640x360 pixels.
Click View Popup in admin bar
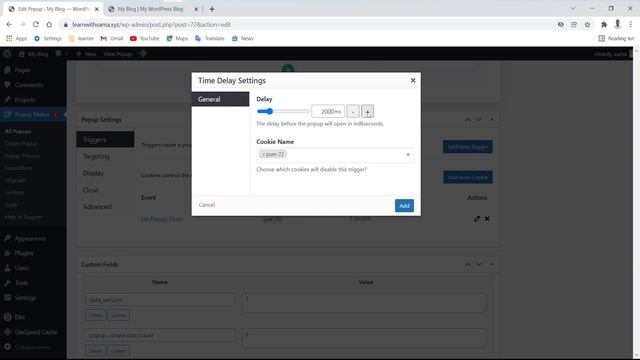click(118, 54)
